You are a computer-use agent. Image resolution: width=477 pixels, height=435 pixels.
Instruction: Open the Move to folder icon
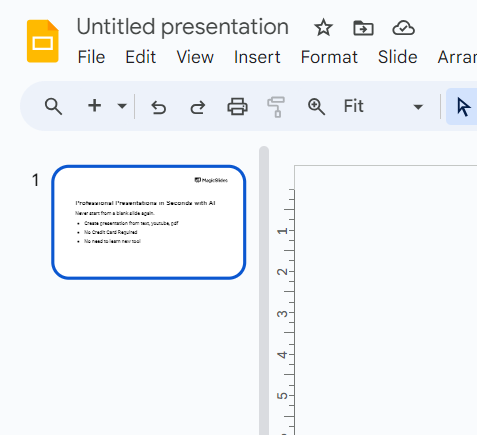tap(363, 28)
